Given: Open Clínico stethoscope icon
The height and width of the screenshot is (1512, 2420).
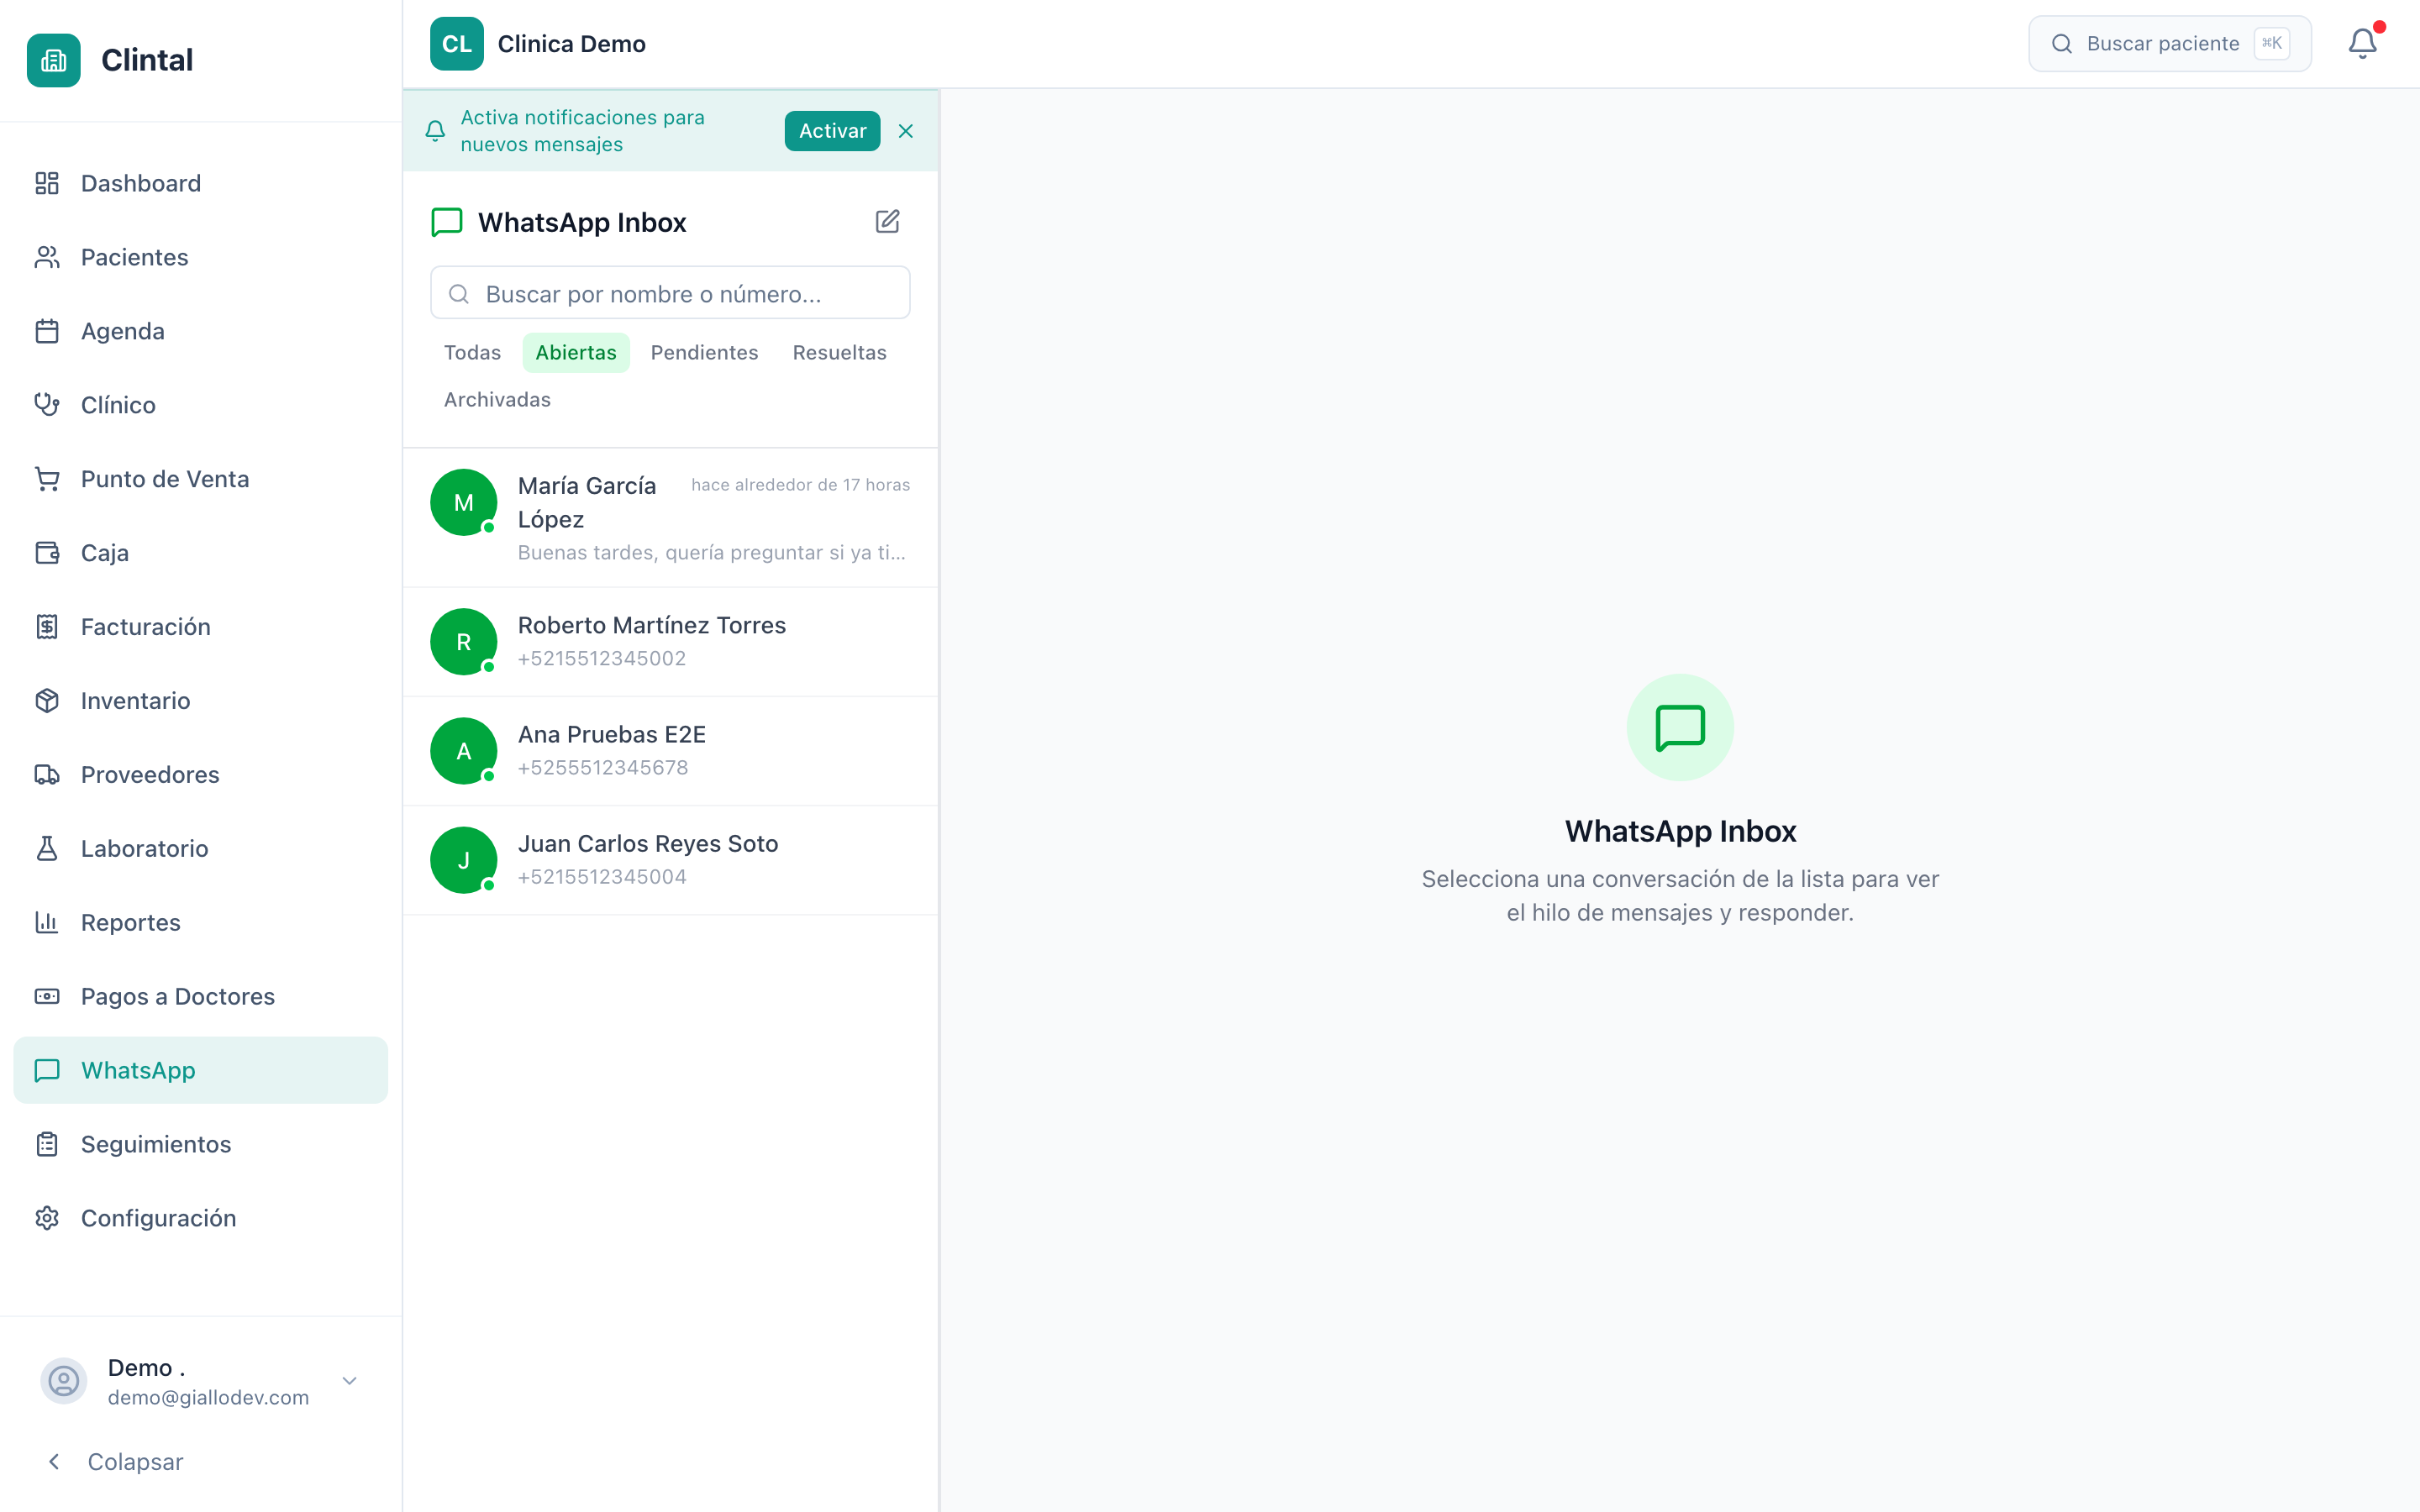Looking at the screenshot, I should (47, 405).
